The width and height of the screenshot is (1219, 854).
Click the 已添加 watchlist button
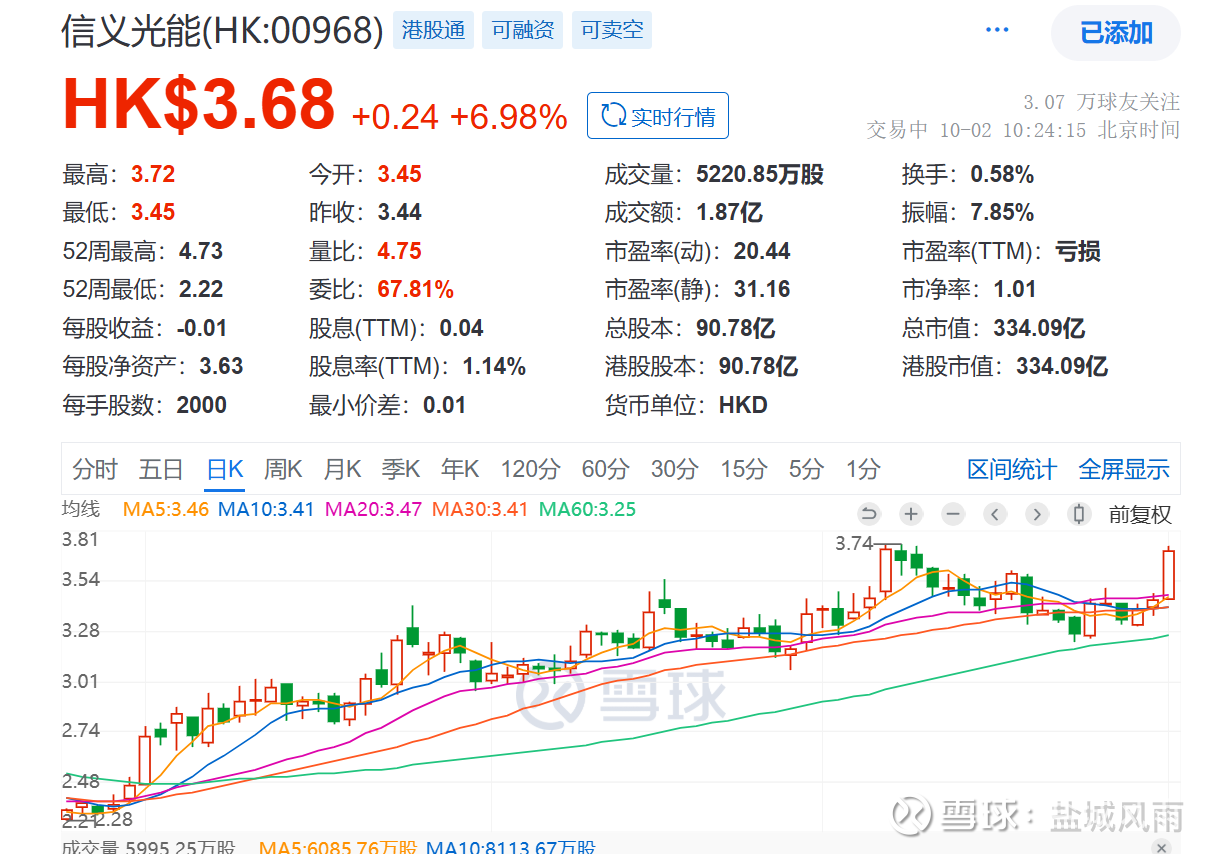pos(1116,32)
